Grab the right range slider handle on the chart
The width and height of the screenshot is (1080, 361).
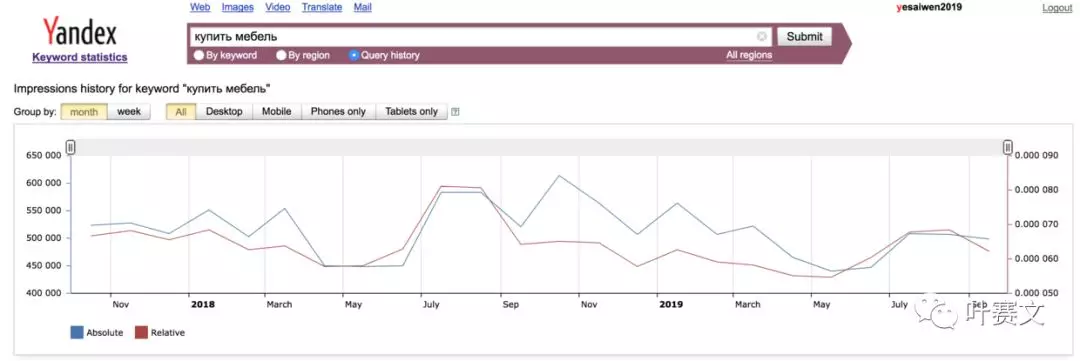[x=1008, y=147]
